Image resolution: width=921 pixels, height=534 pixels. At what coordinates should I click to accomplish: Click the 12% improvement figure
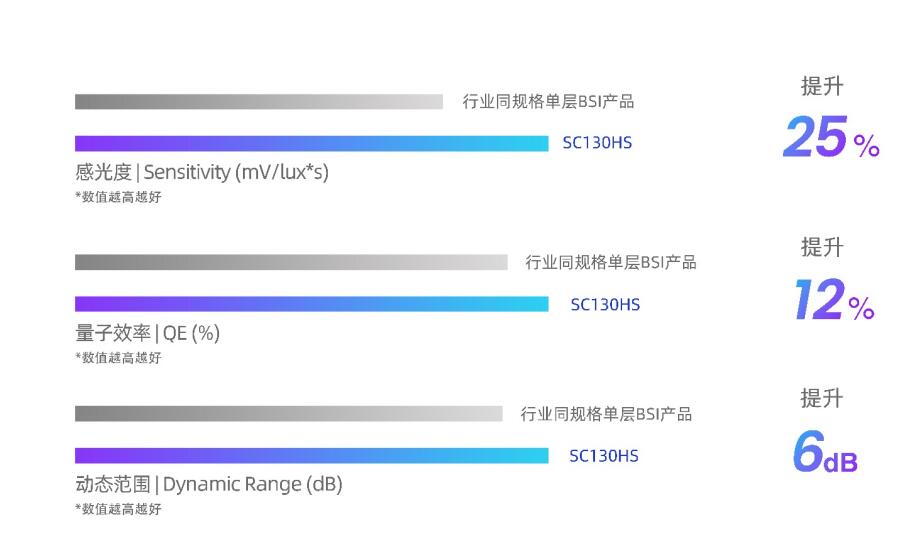point(834,300)
